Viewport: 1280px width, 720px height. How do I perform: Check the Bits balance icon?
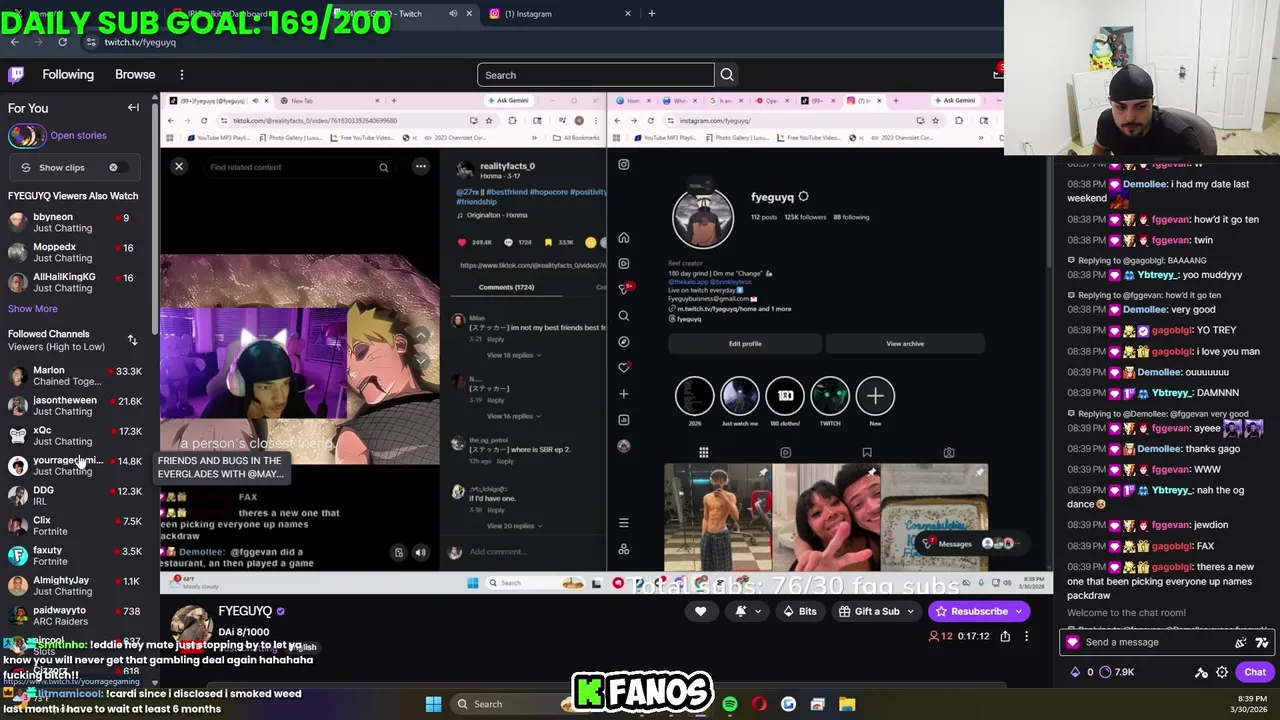click(1075, 672)
